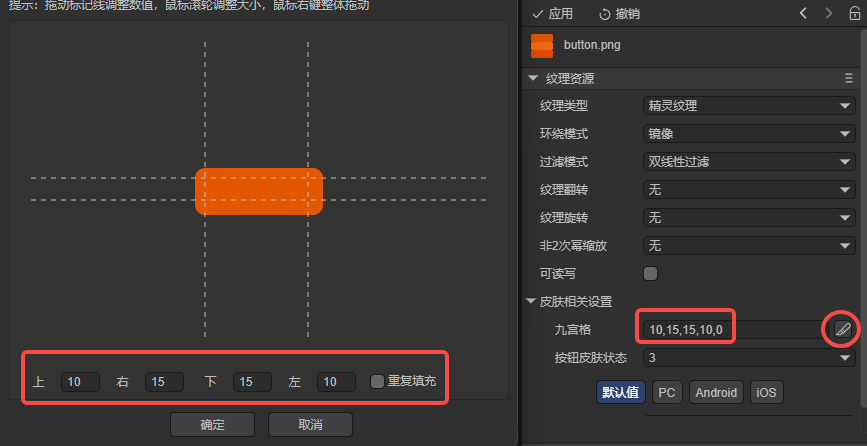Click the 上 (top) value input field
Image resolution: width=867 pixels, height=446 pixels.
click(79, 381)
